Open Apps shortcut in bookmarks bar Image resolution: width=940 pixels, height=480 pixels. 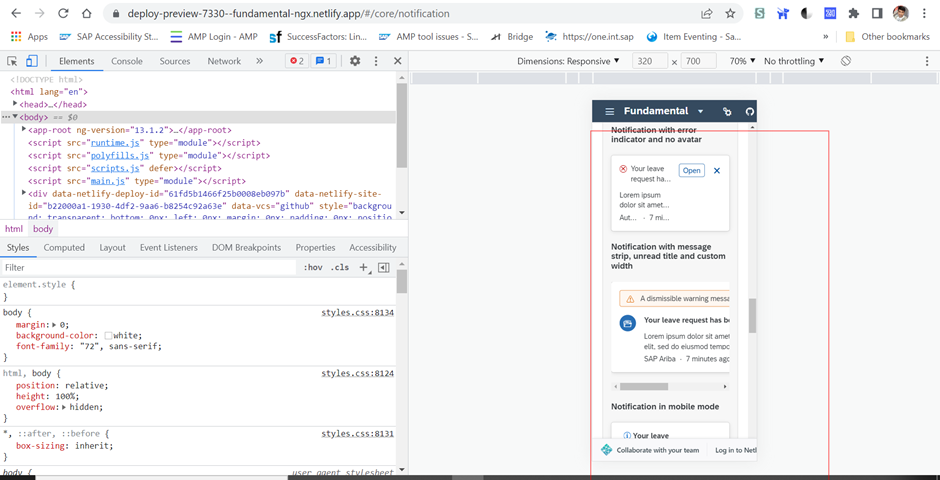tap(29, 37)
